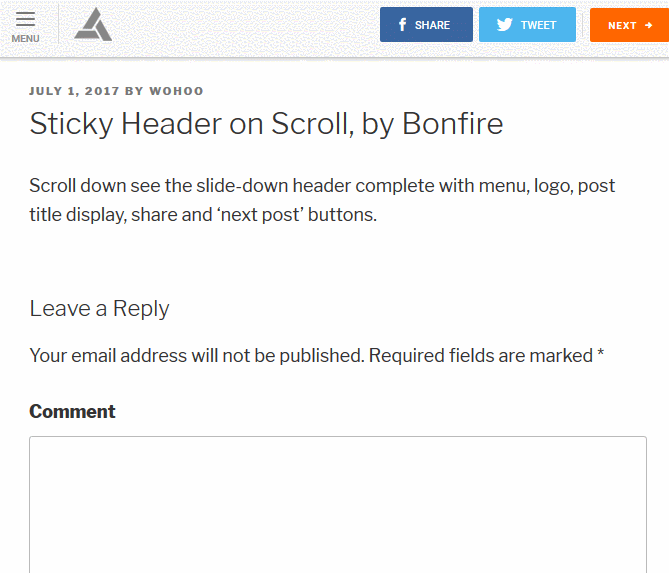Click the 'Scroll down see' paragraph
This screenshot has width=669, height=573.
click(322, 200)
